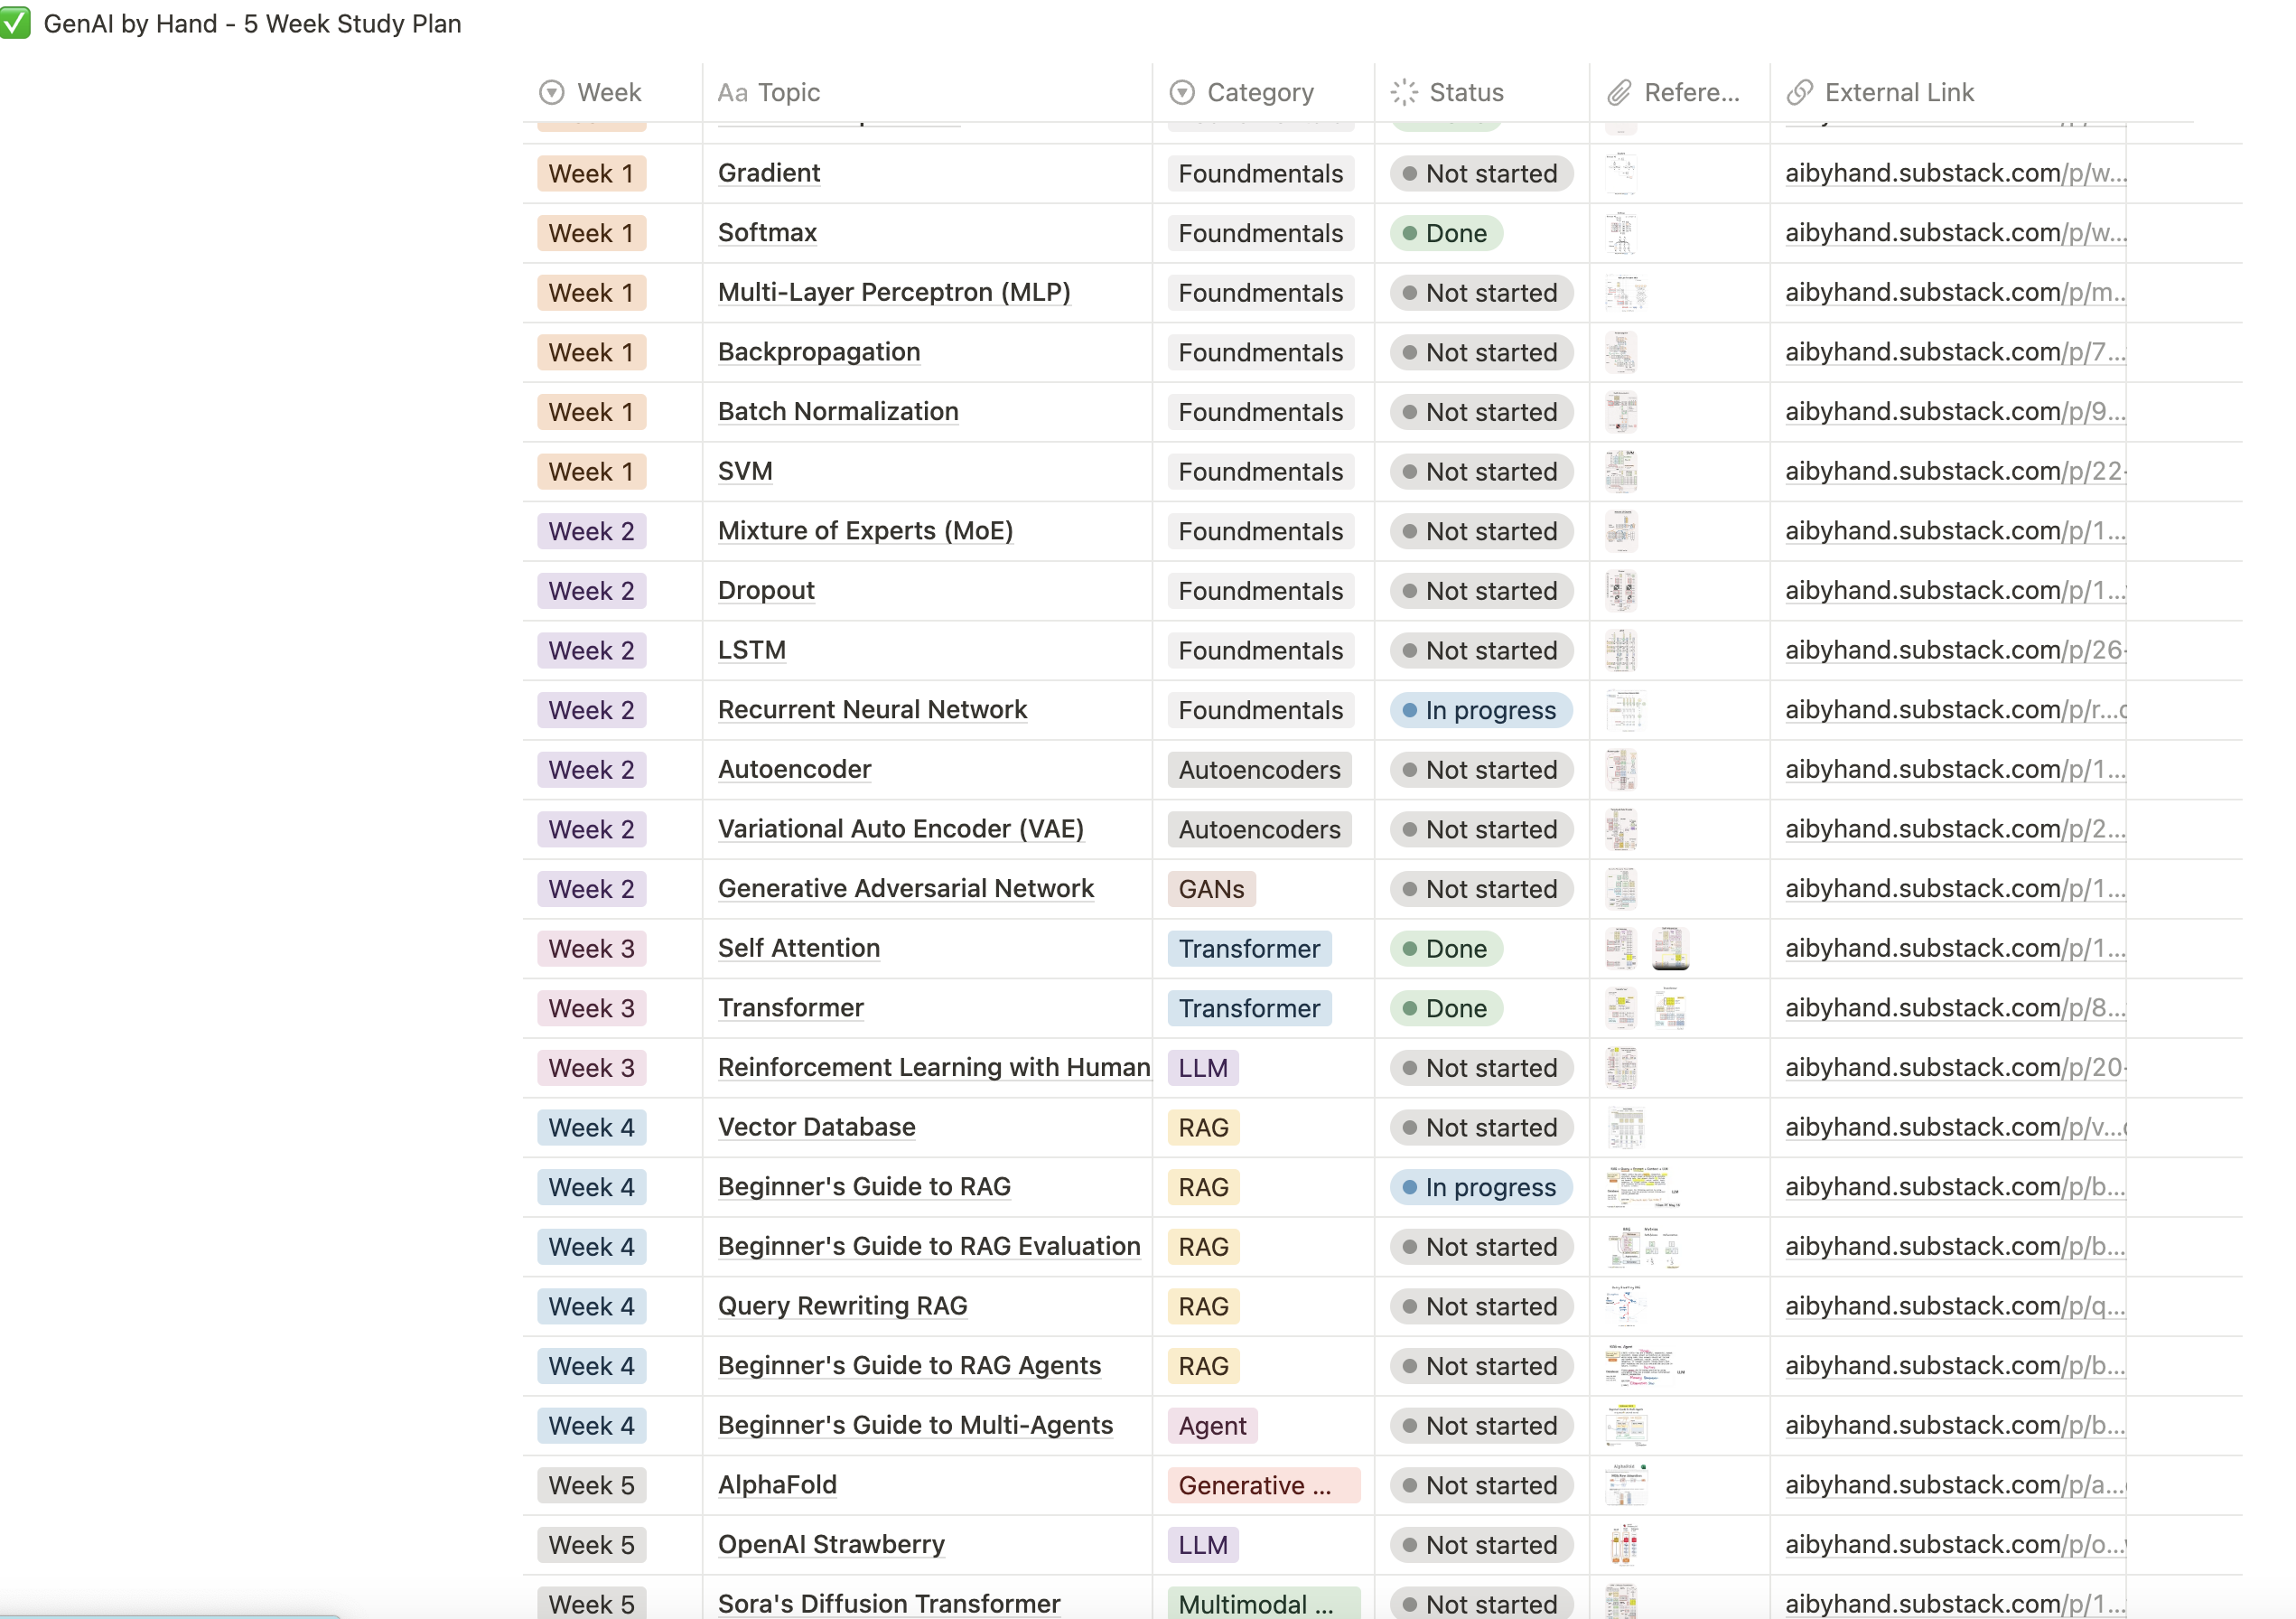The image size is (2296, 1619).
Task: Click the LLM category tag of OpenAI Strawberry
Action: [1203, 1545]
